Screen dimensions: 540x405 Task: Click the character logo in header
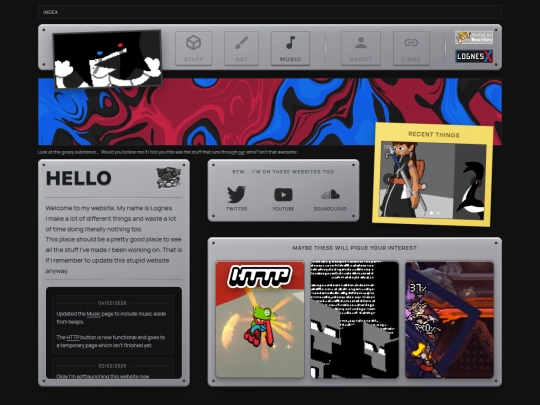(107, 59)
